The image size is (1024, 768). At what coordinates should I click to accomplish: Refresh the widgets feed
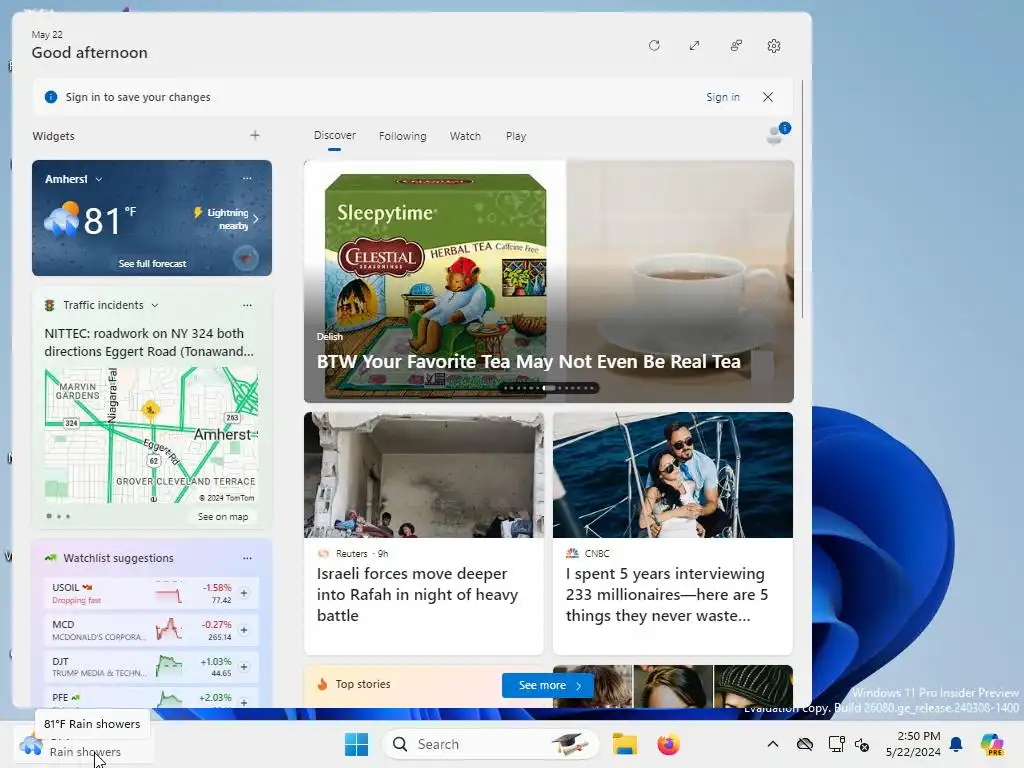(x=654, y=46)
